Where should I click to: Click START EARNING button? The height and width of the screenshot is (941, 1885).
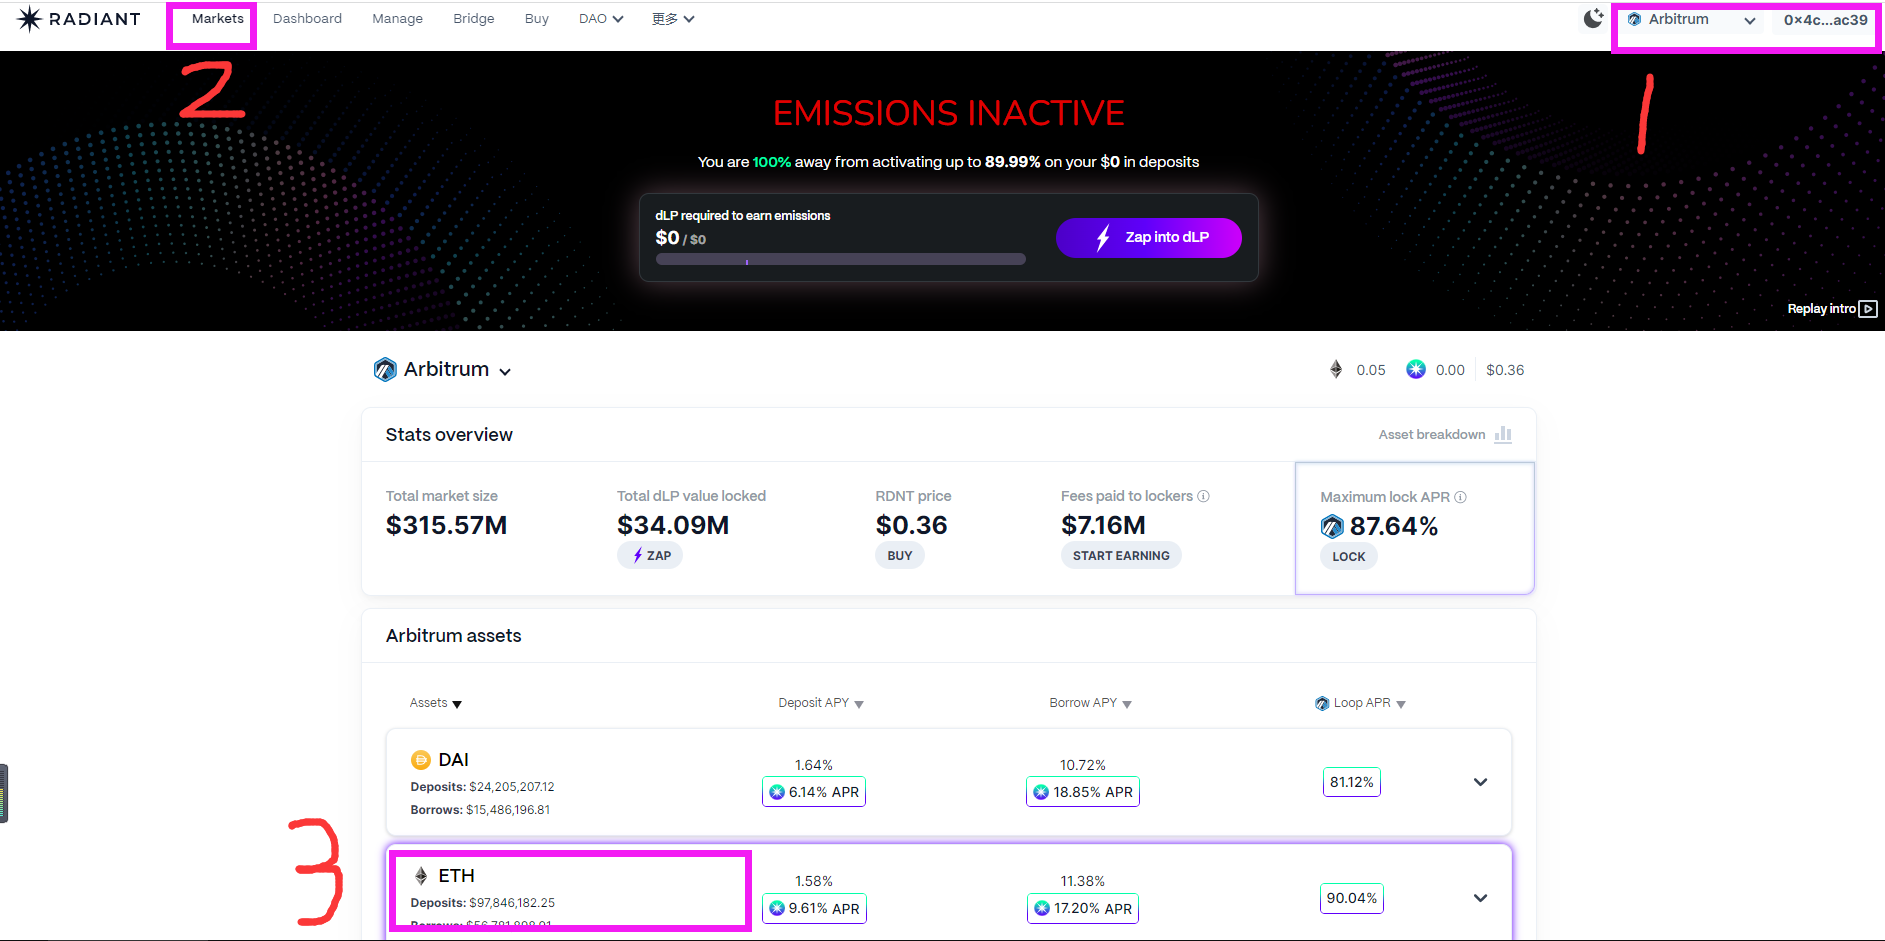tap(1121, 556)
